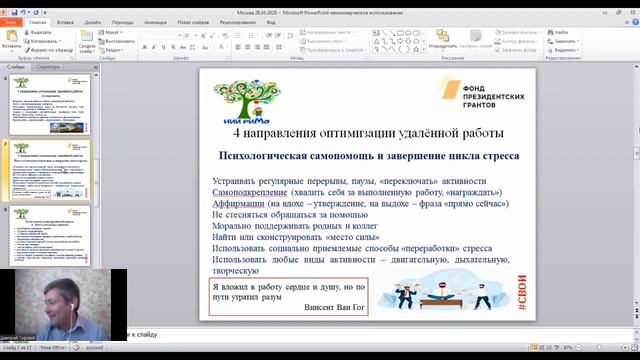Click the font color button
The height and width of the screenshot is (360, 640).
pyautogui.click(x=221, y=47)
